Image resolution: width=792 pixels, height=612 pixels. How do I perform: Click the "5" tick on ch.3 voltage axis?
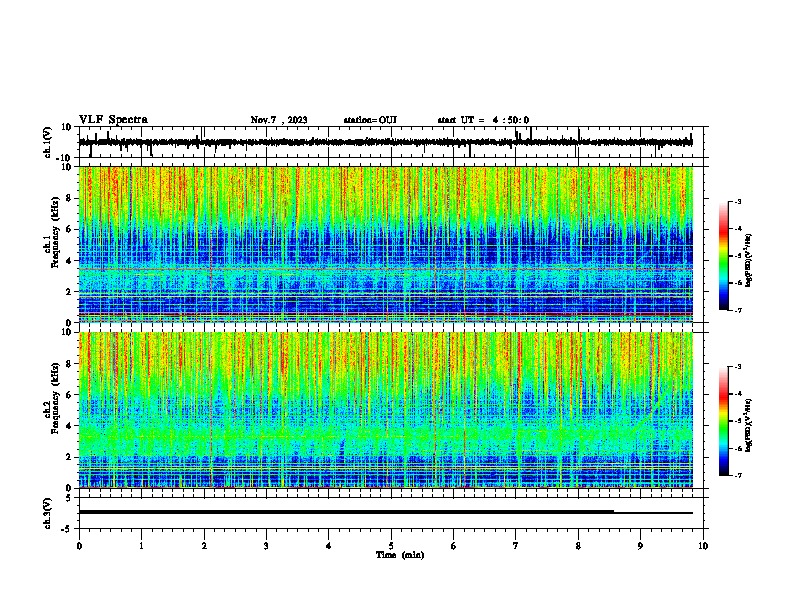tap(68, 498)
